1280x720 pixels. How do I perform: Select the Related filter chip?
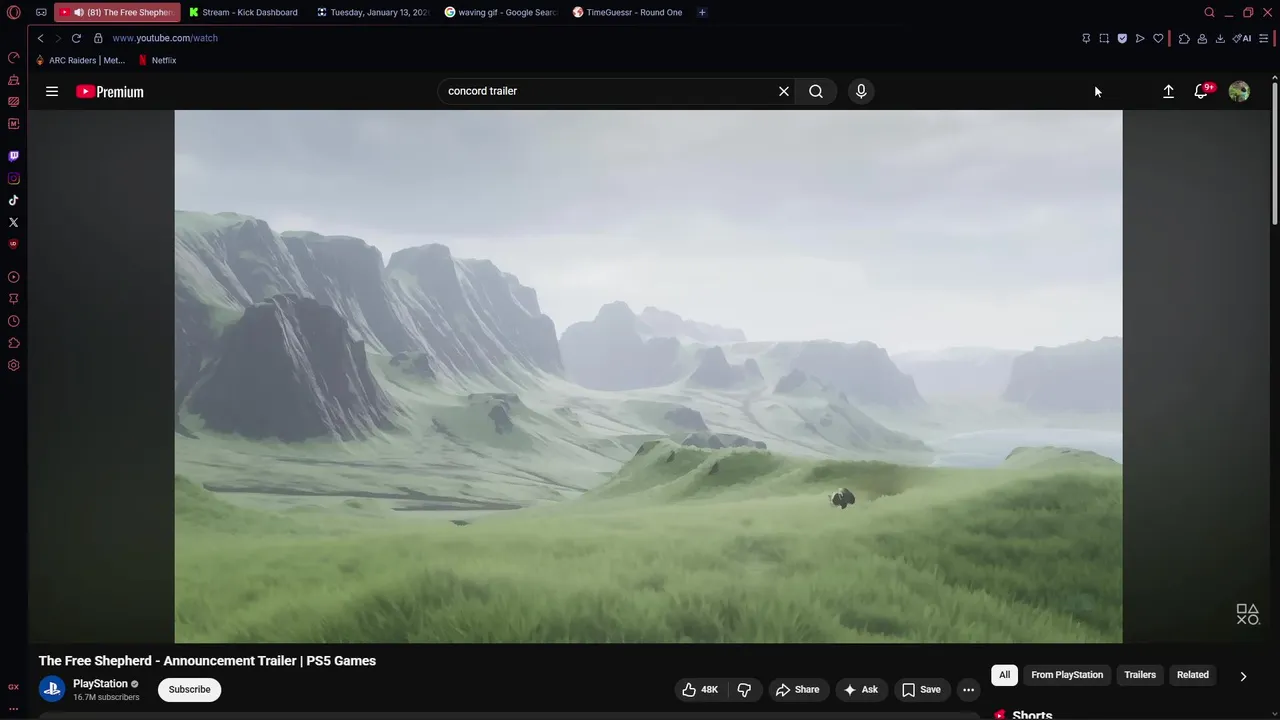(1192, 675)
